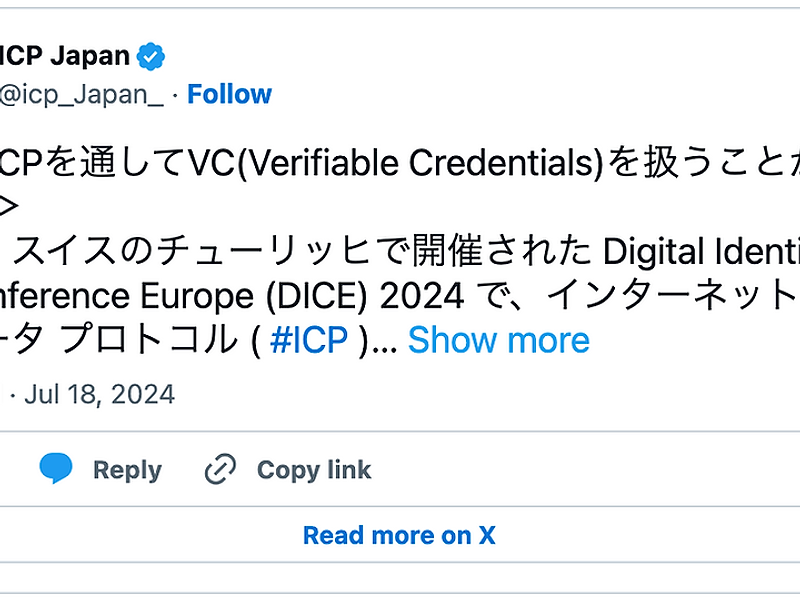Click the Copy link label text
Viewport: 800px width, 600px height.
(314, 469)
